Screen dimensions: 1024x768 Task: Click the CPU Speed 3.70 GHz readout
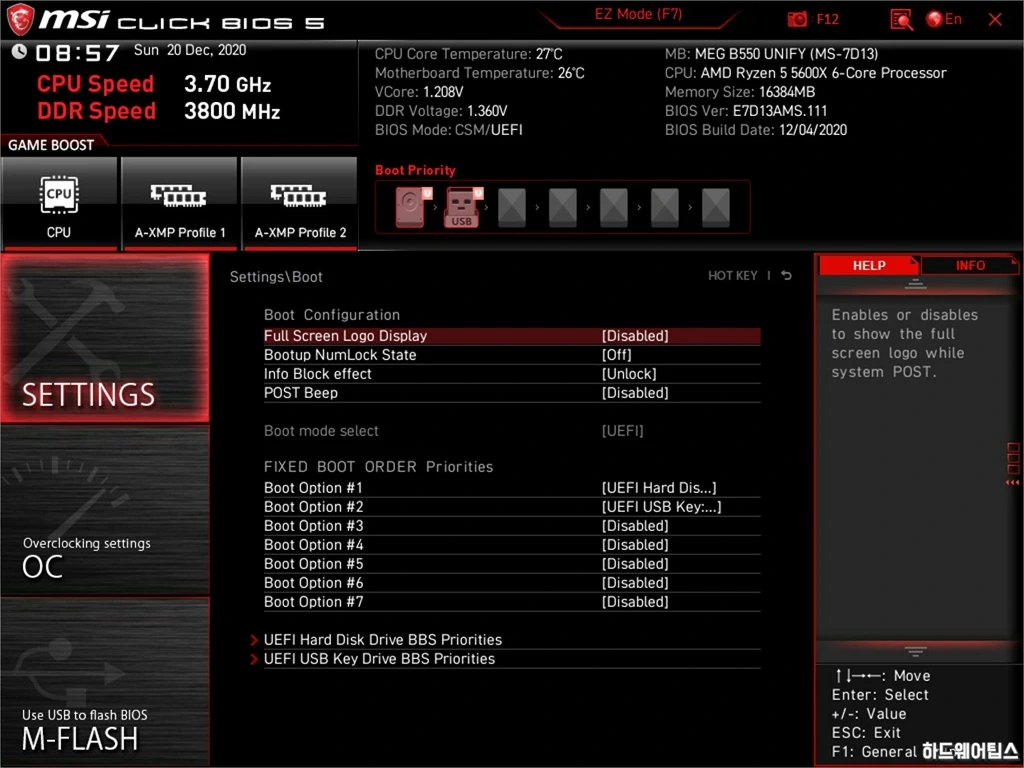tap(227, 84)
